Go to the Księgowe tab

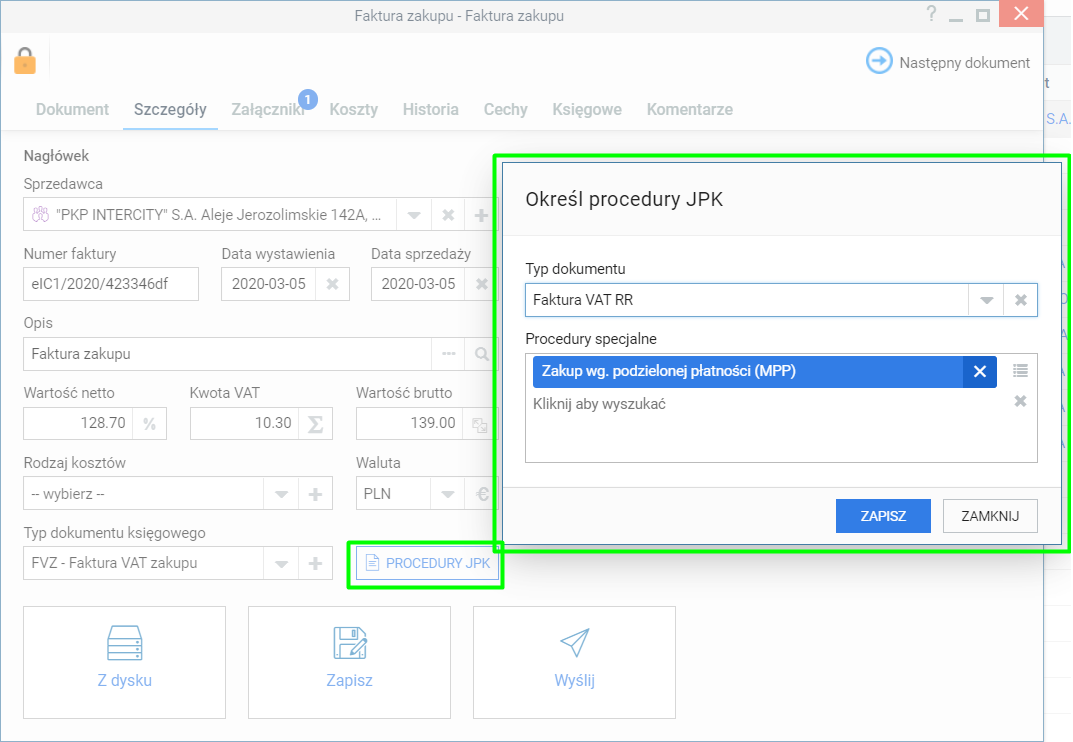coord(587,110)
